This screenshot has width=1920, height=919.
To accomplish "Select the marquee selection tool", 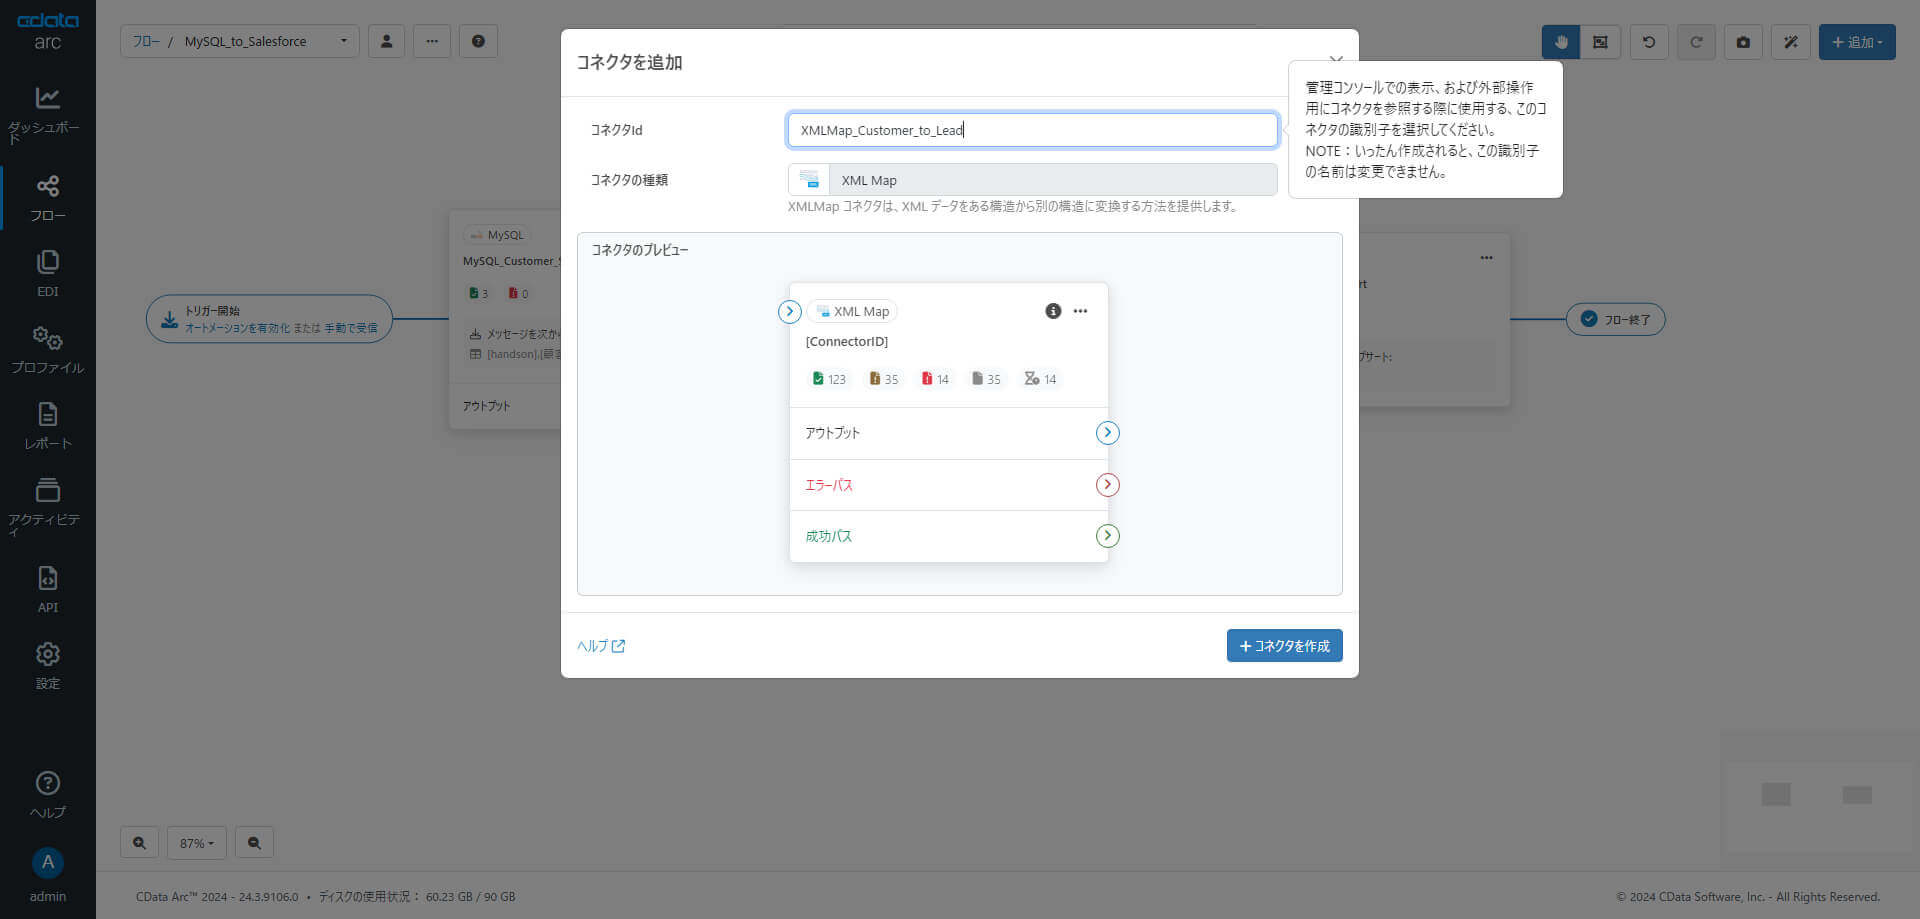I will (x=1600, y=42).
